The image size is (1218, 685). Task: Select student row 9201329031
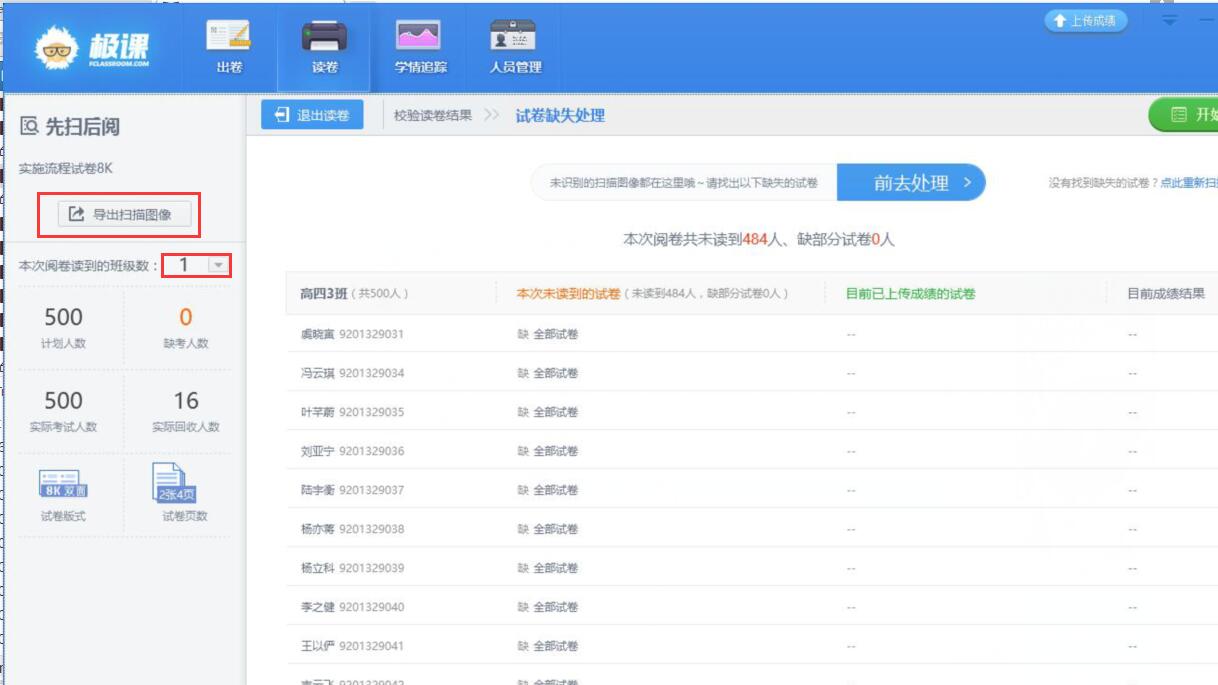[752, 334]
